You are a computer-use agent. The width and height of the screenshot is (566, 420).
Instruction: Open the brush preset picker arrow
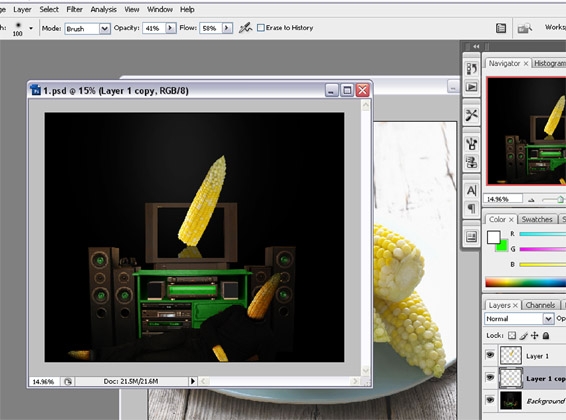click(31, 28)
